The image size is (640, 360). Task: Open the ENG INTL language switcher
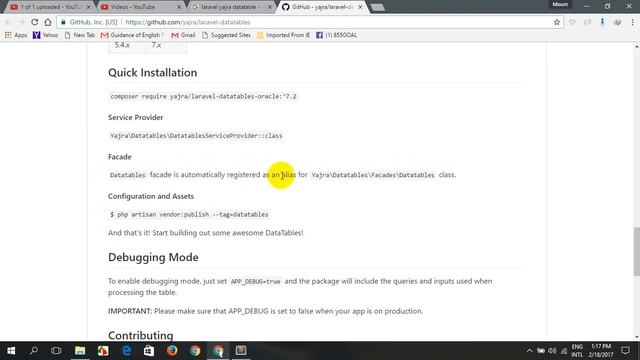coord(577,351)
